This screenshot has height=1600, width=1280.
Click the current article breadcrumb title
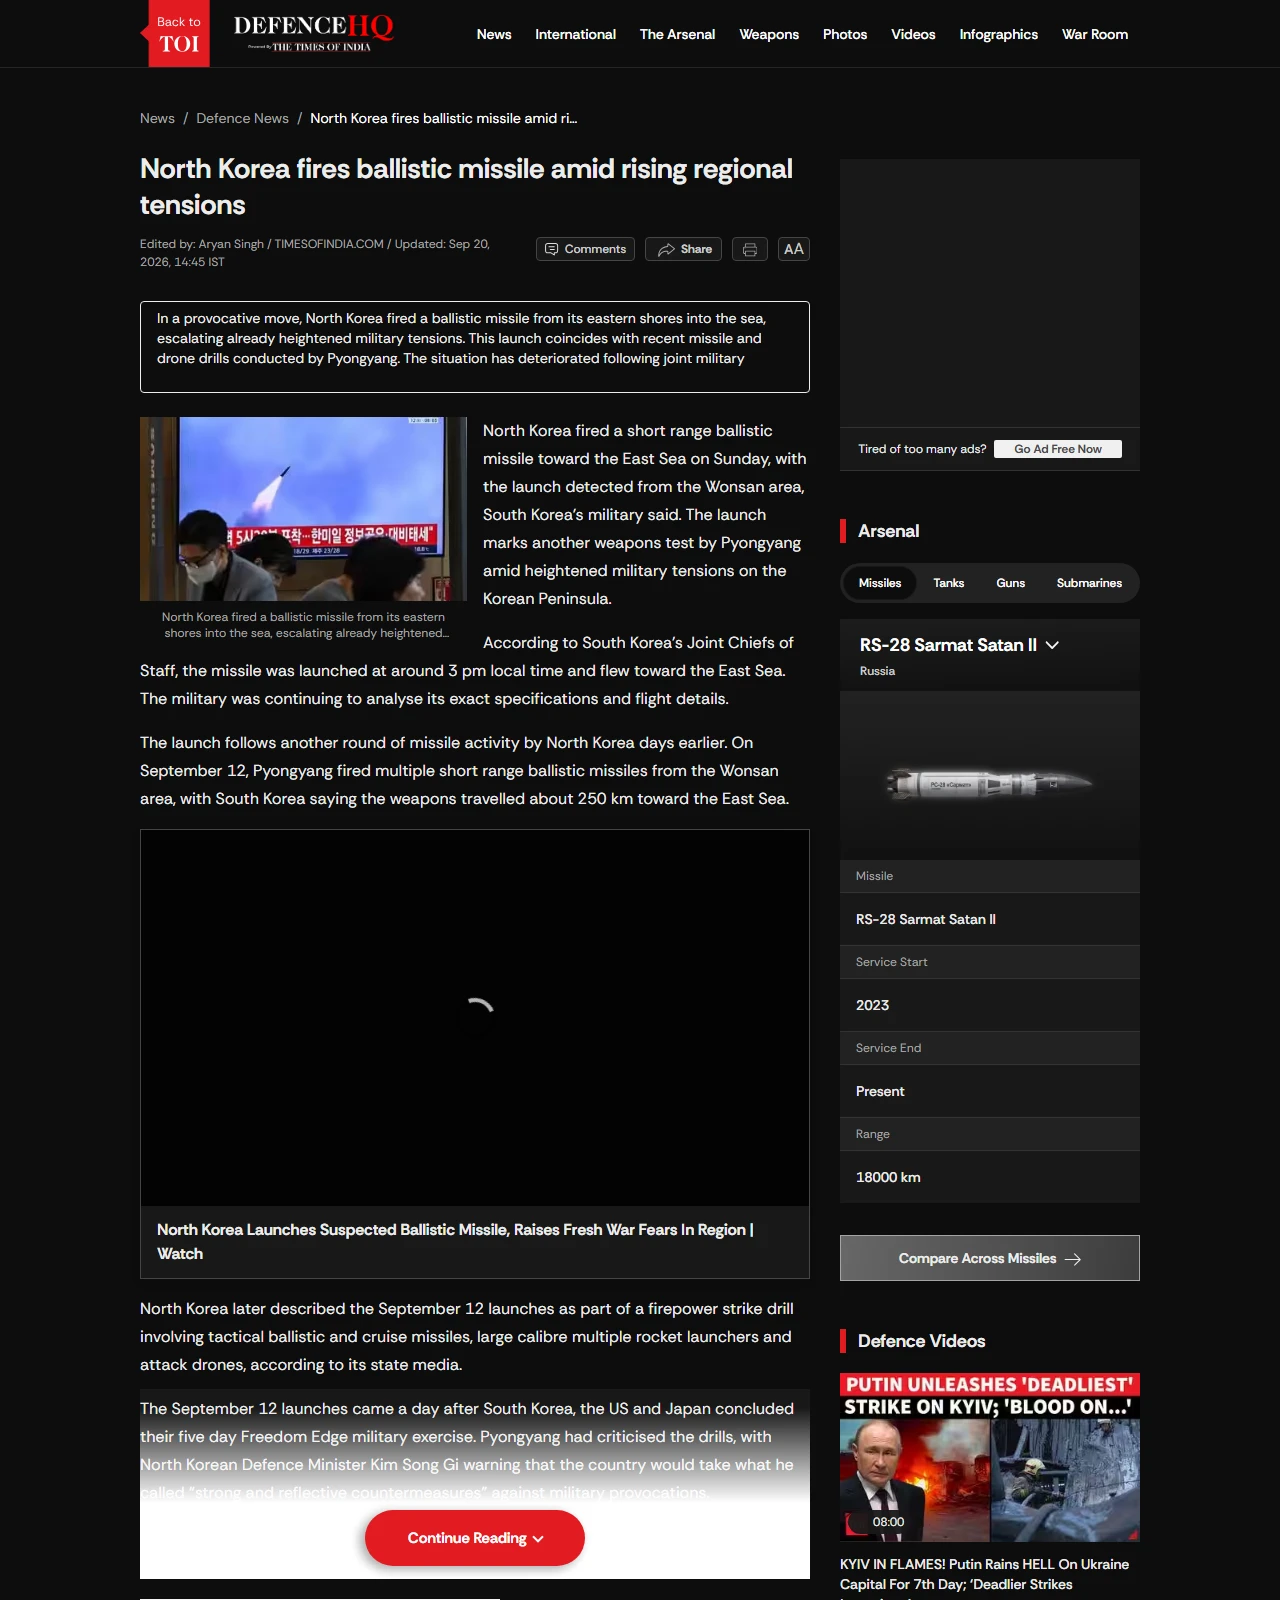pyautogui.click(x=443, y=118)
